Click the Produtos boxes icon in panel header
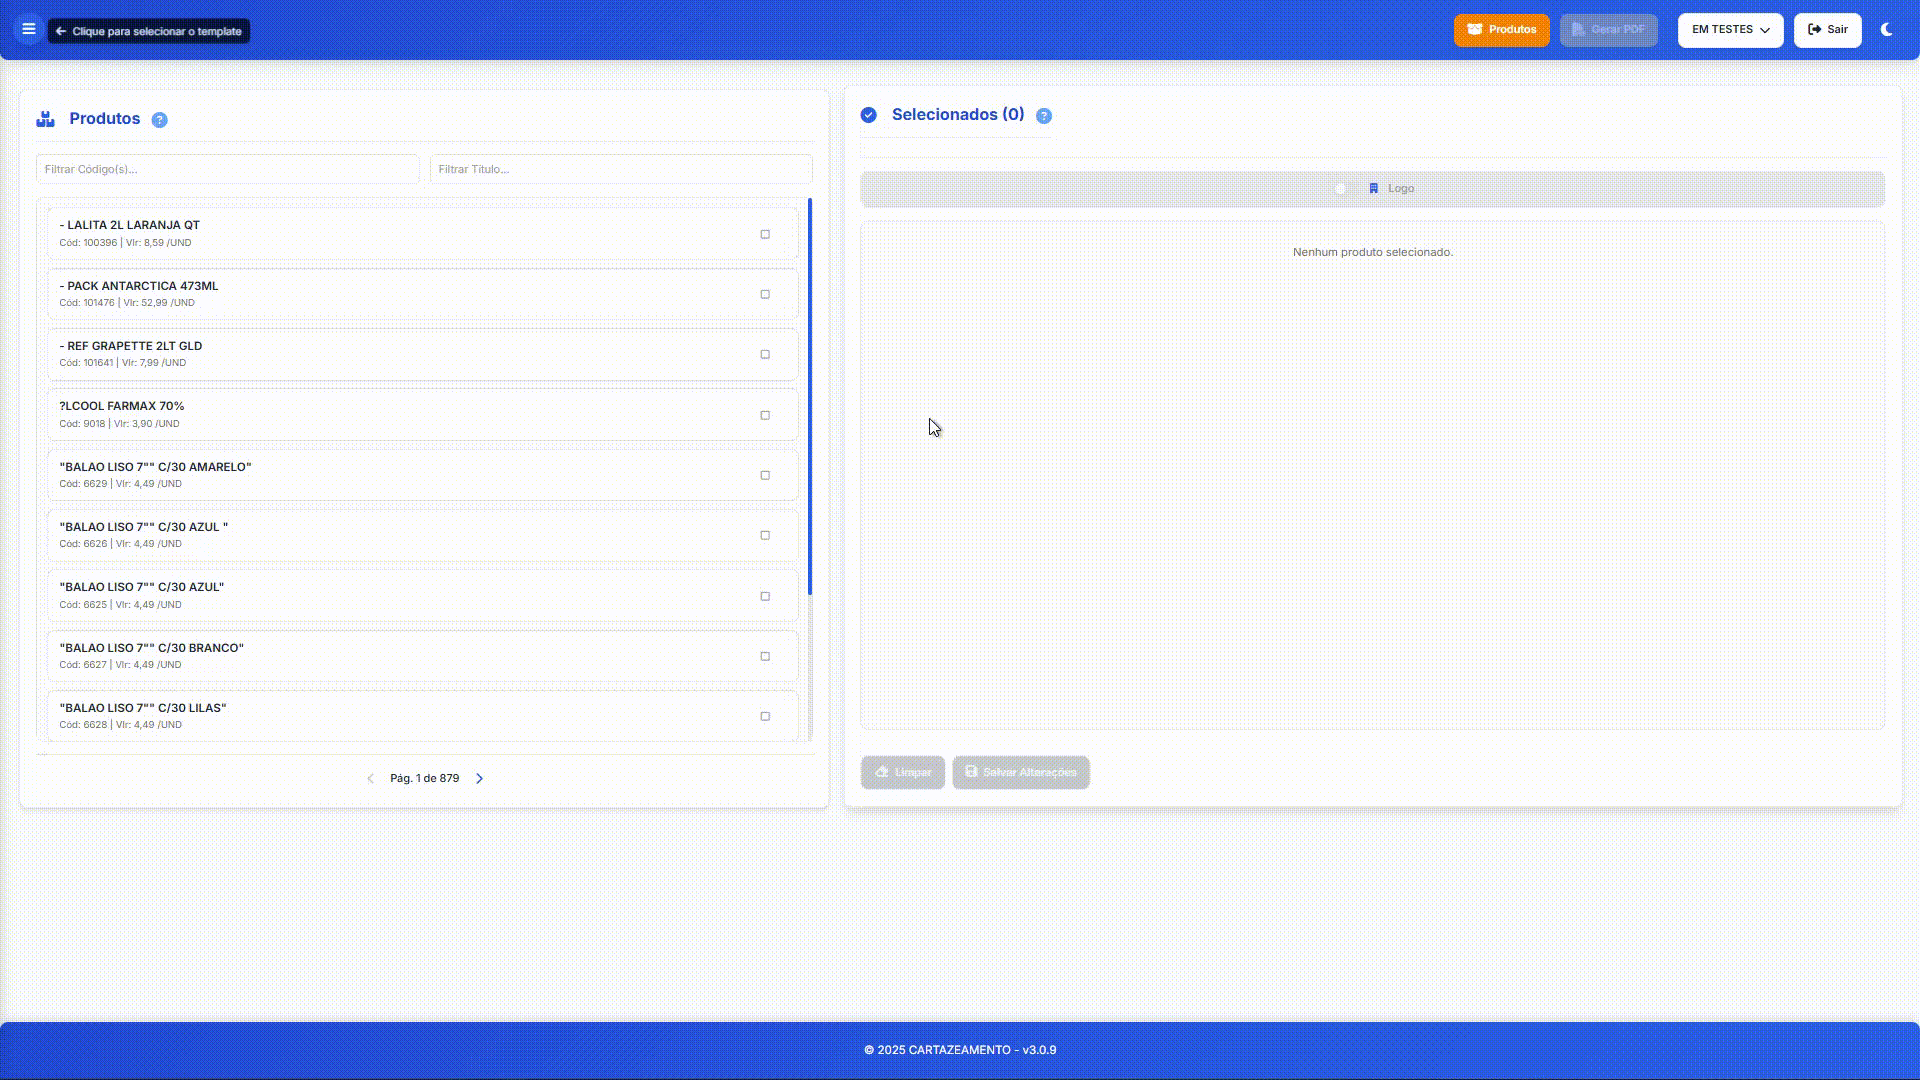Image resolution: width=1920 pixels, height=1080 pixels. [45, 119]
